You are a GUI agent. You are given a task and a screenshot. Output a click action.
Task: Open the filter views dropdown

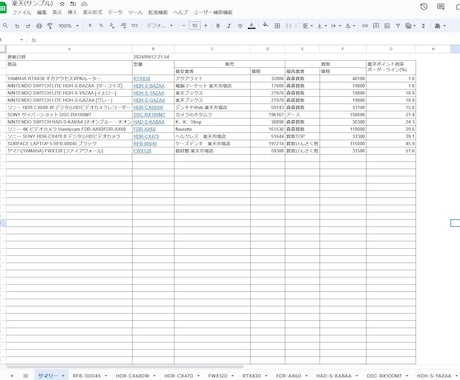pyautogui.click(x=411, y=26)
